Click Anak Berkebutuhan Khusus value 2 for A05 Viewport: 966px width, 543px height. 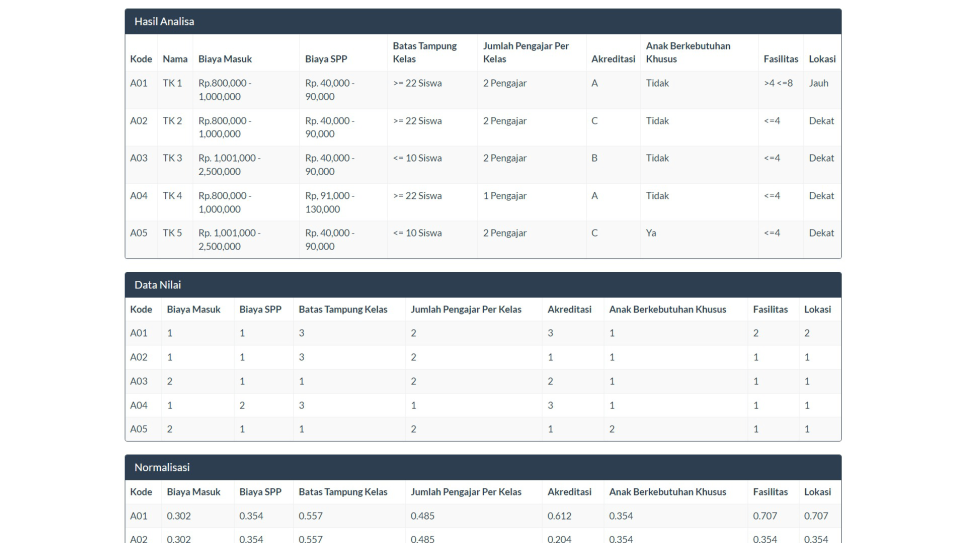(x=612, y=429)
